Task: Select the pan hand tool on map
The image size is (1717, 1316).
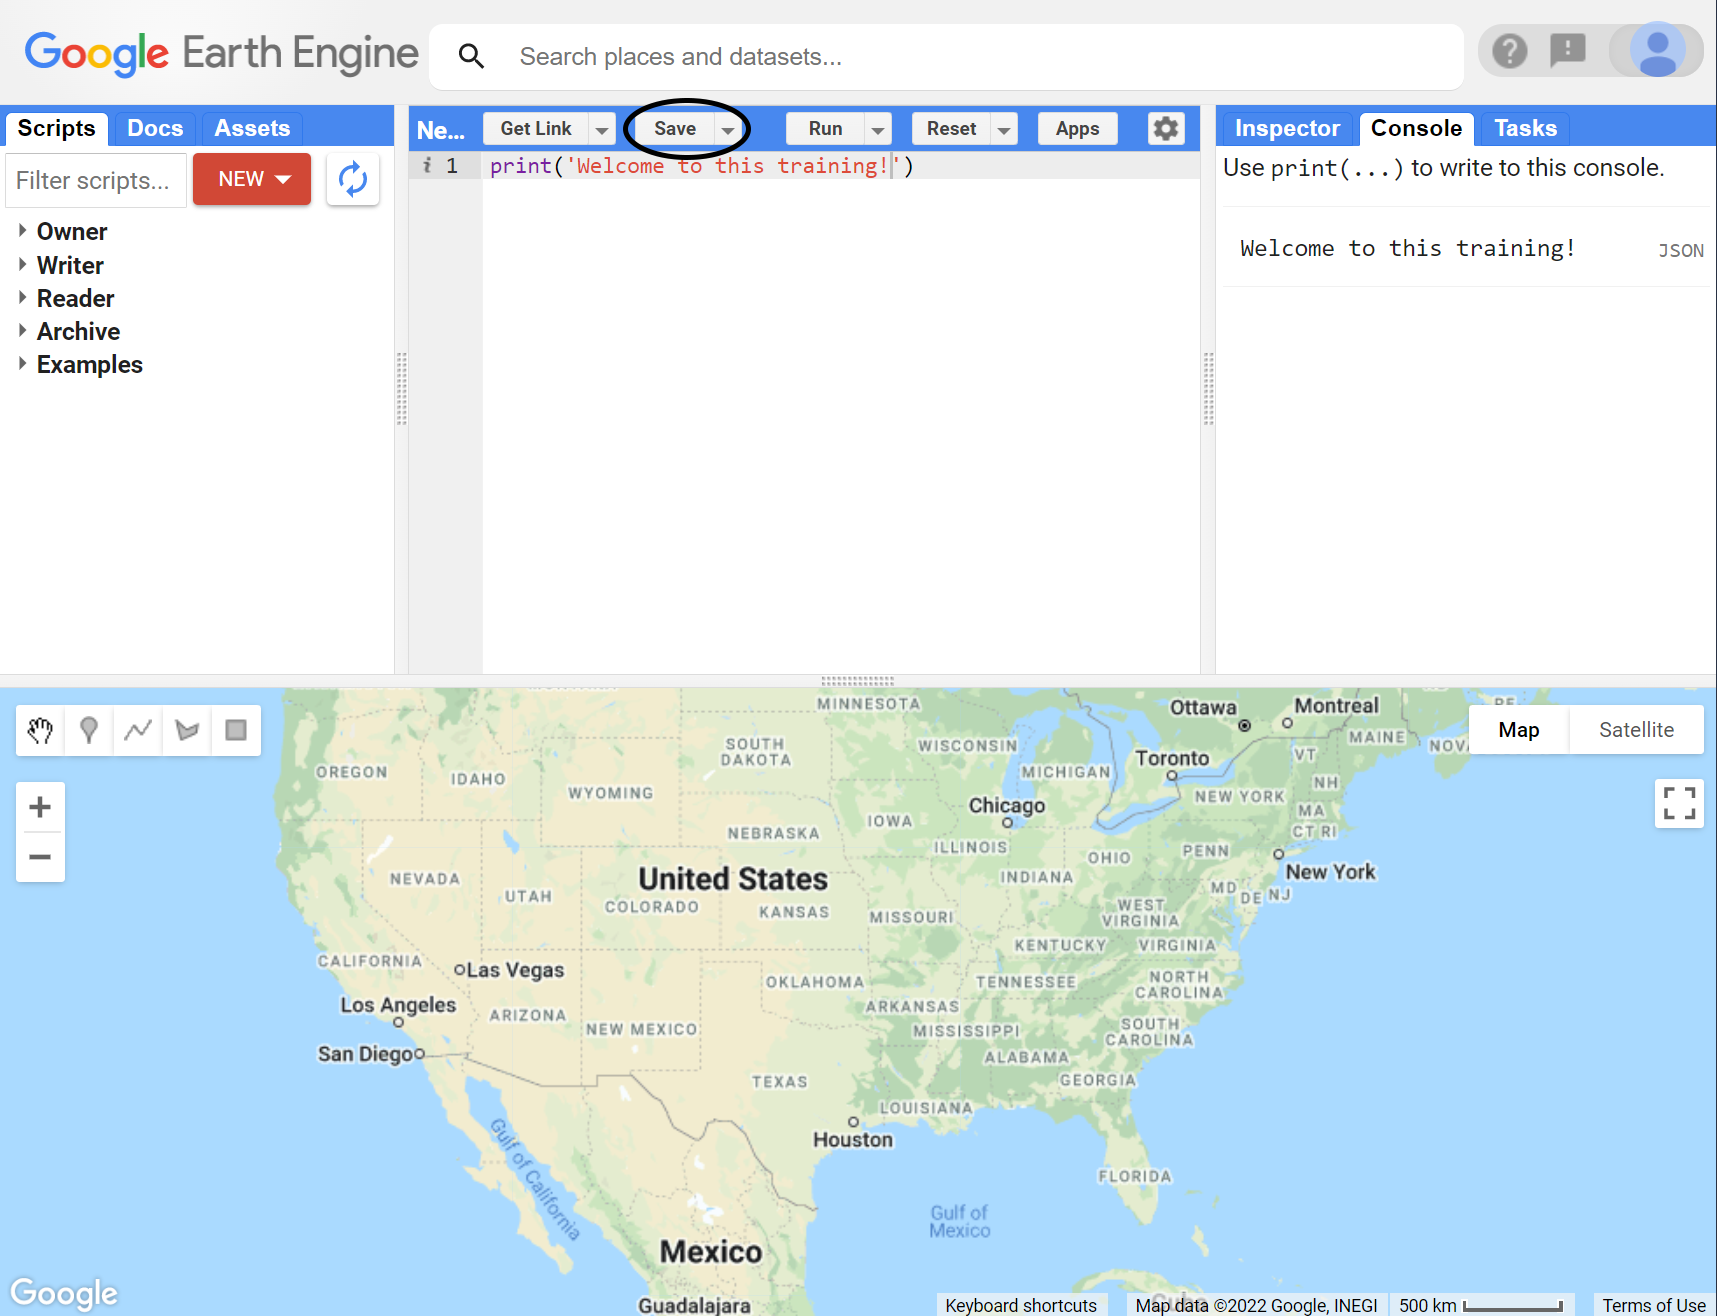Action: coord(40,730)
